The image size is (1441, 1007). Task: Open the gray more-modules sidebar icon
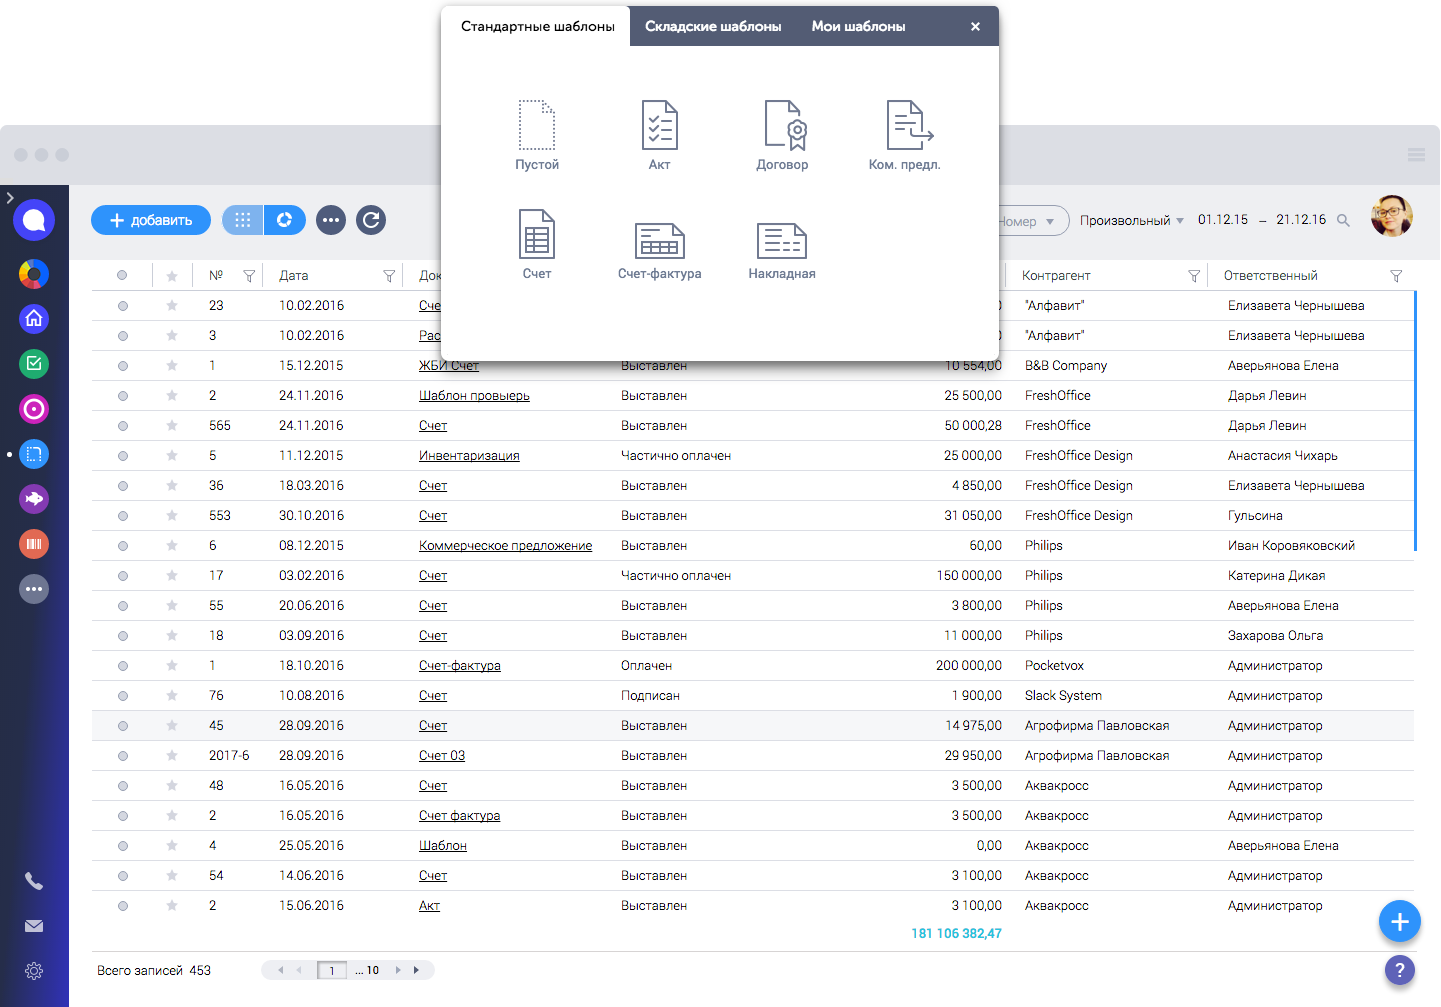(x=34, y=589)
